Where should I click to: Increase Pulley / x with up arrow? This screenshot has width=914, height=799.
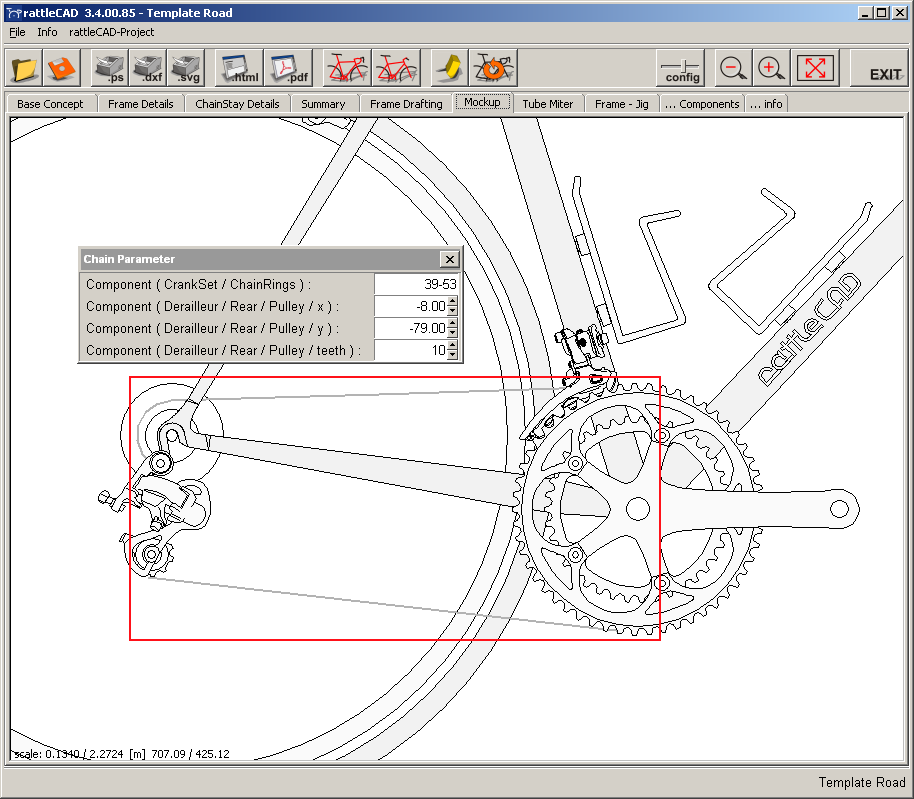click(452, 301)
